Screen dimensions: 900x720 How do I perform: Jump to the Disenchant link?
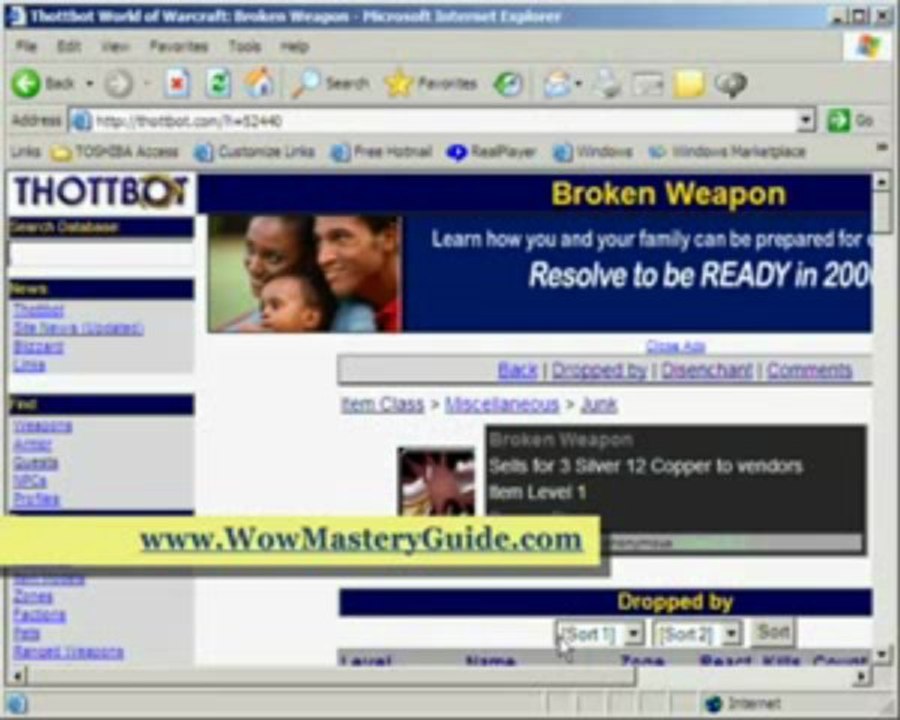pos(707,370)
